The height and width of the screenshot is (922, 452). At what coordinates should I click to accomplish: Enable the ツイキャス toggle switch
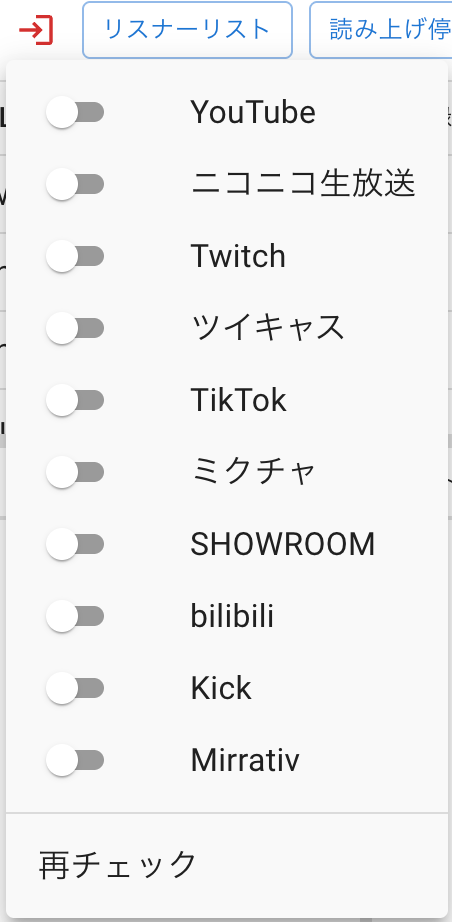75,328
